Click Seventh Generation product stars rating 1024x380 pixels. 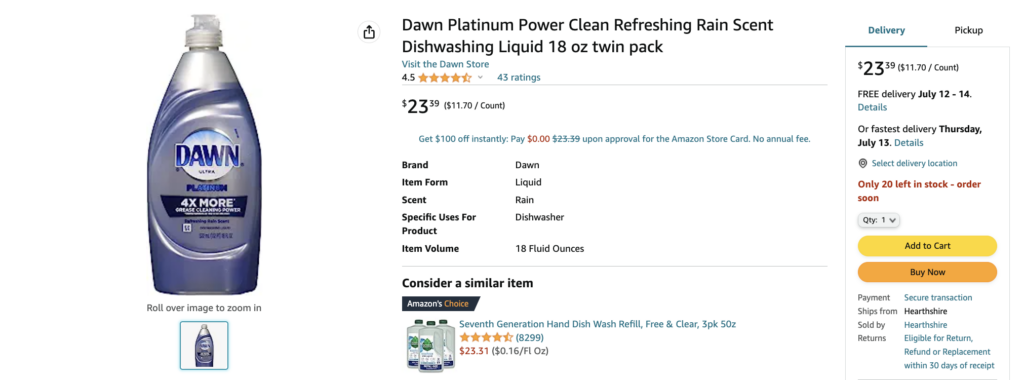tap(486, 338)
